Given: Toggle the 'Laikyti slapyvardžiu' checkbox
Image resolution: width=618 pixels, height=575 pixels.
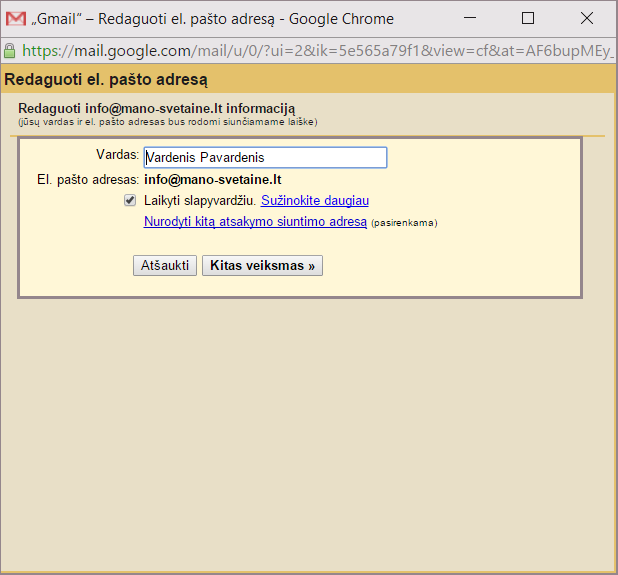Looking at the screenshot, I should pyautogui.click(x=130, y=200).
